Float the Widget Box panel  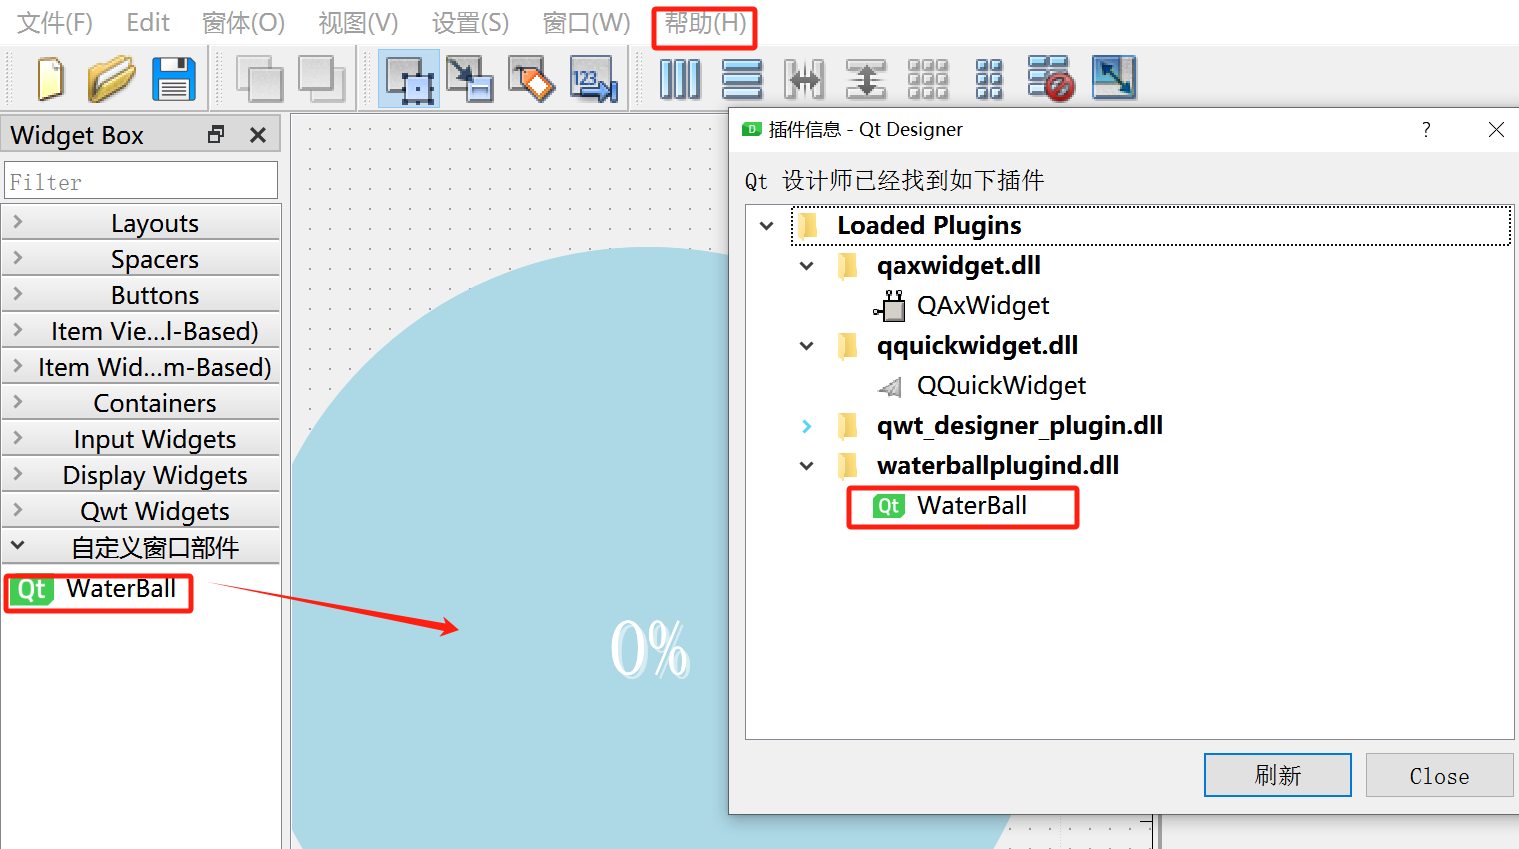216,134
